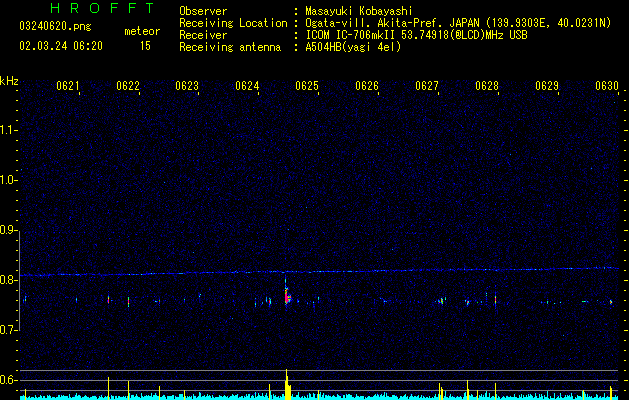Click the Receiving Location value text
This screenshot has height=400, width=629.
(x=458, y=24)
